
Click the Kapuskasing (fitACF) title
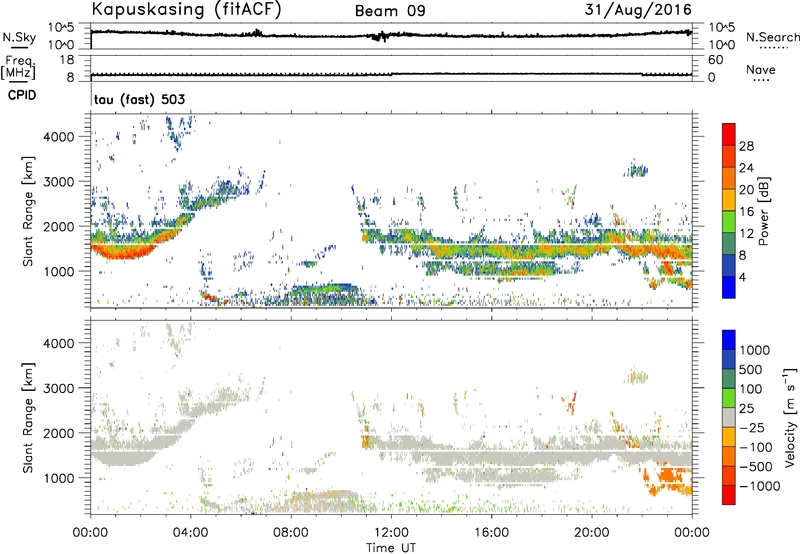[x=186, y=9]
